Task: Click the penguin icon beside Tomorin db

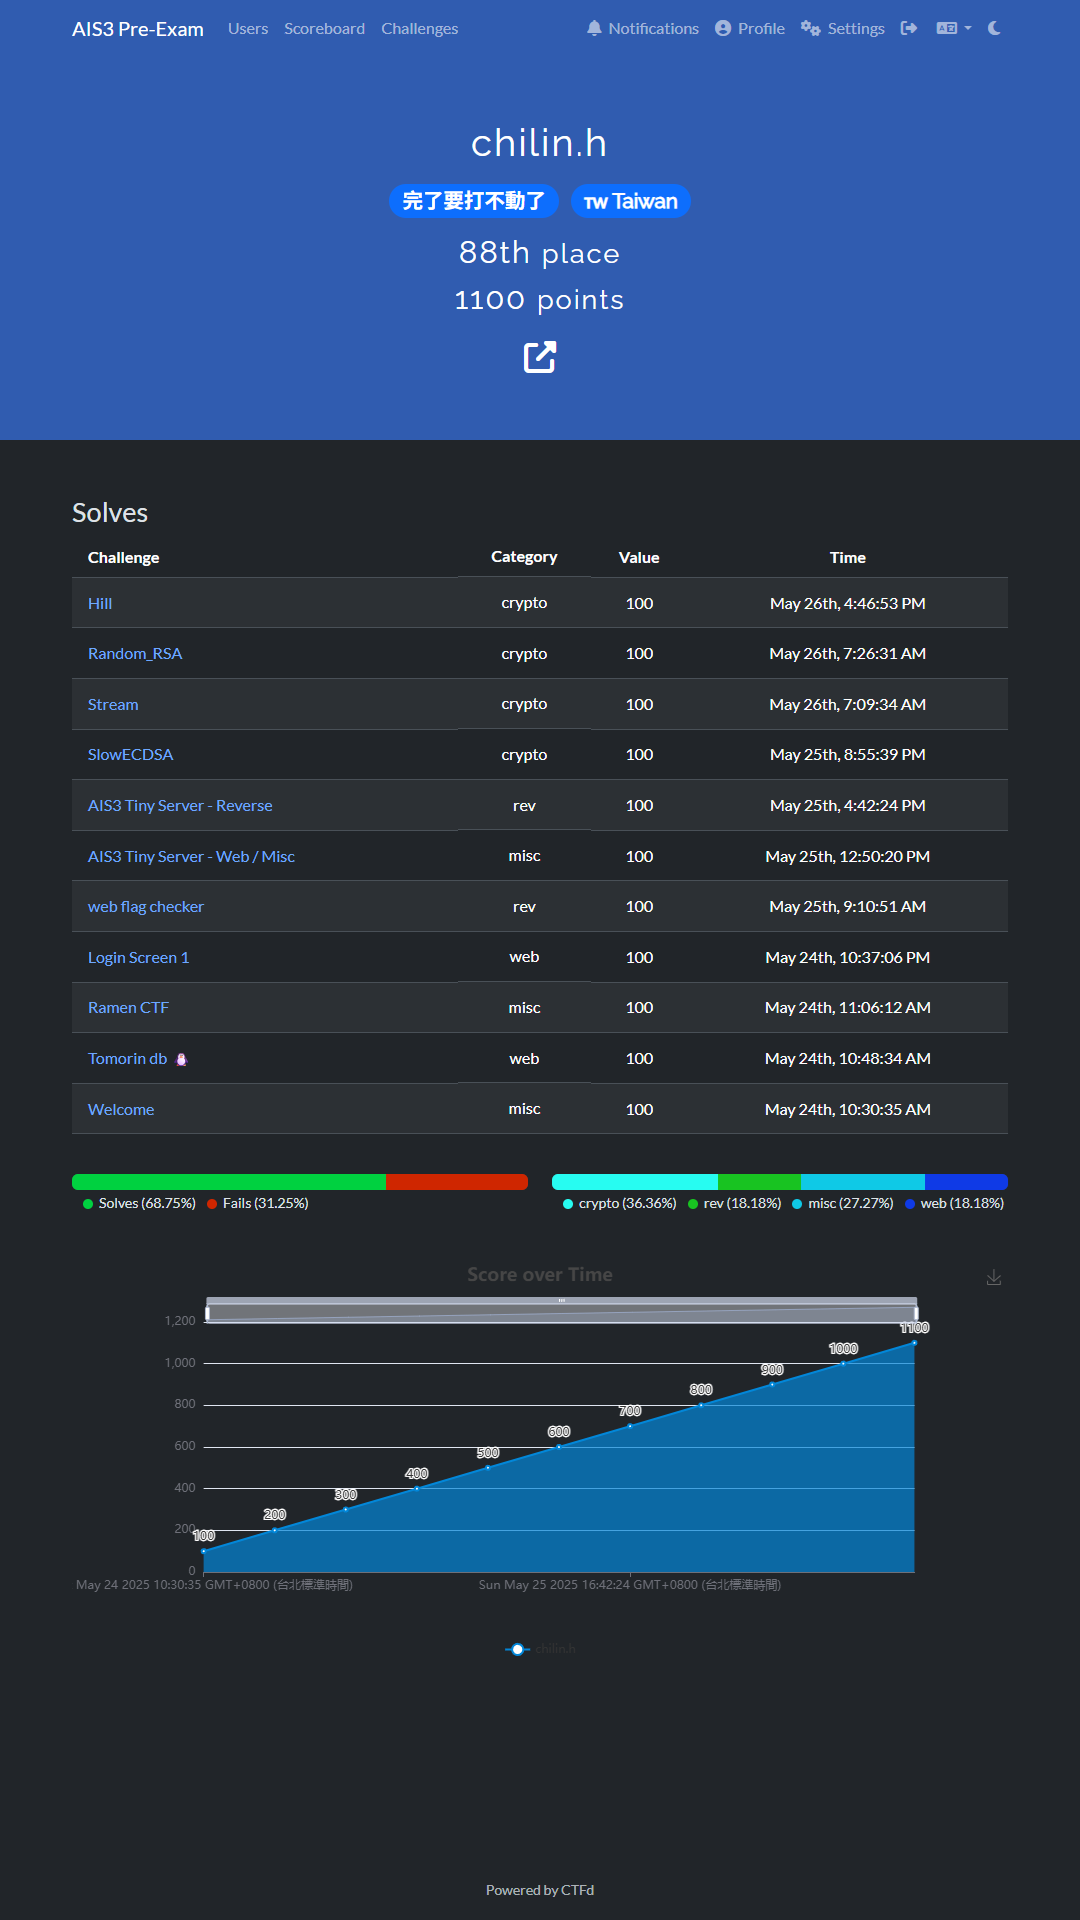Action: point(181,1059)
